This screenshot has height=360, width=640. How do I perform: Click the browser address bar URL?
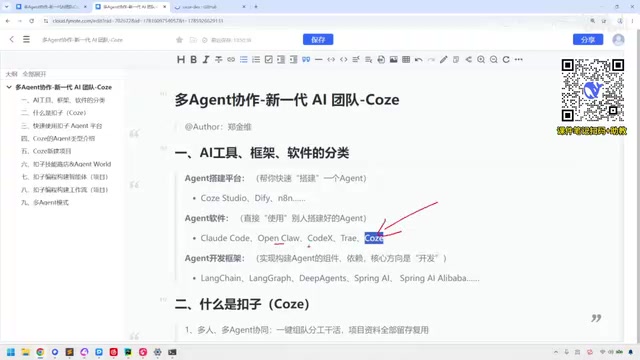[138, 20]
